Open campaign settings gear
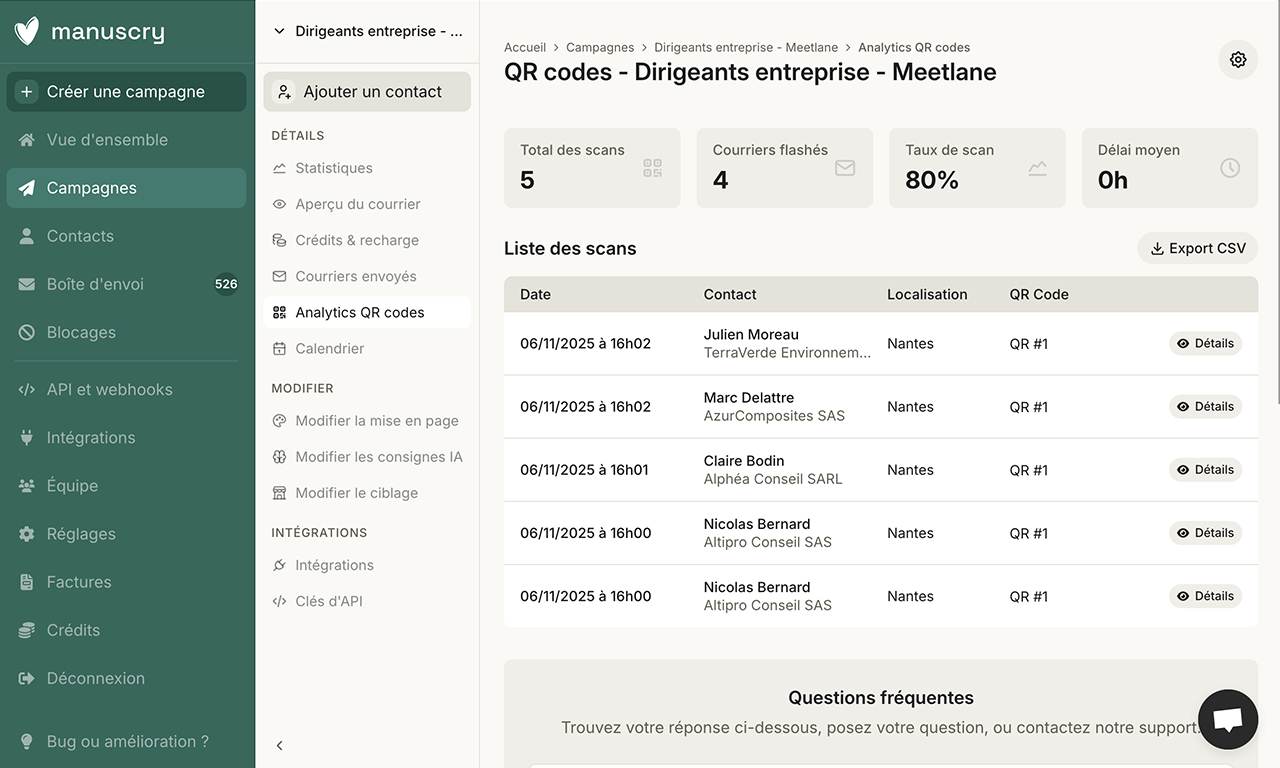The width and height of the screenshot is (1280, 768). coord(1237,59)
